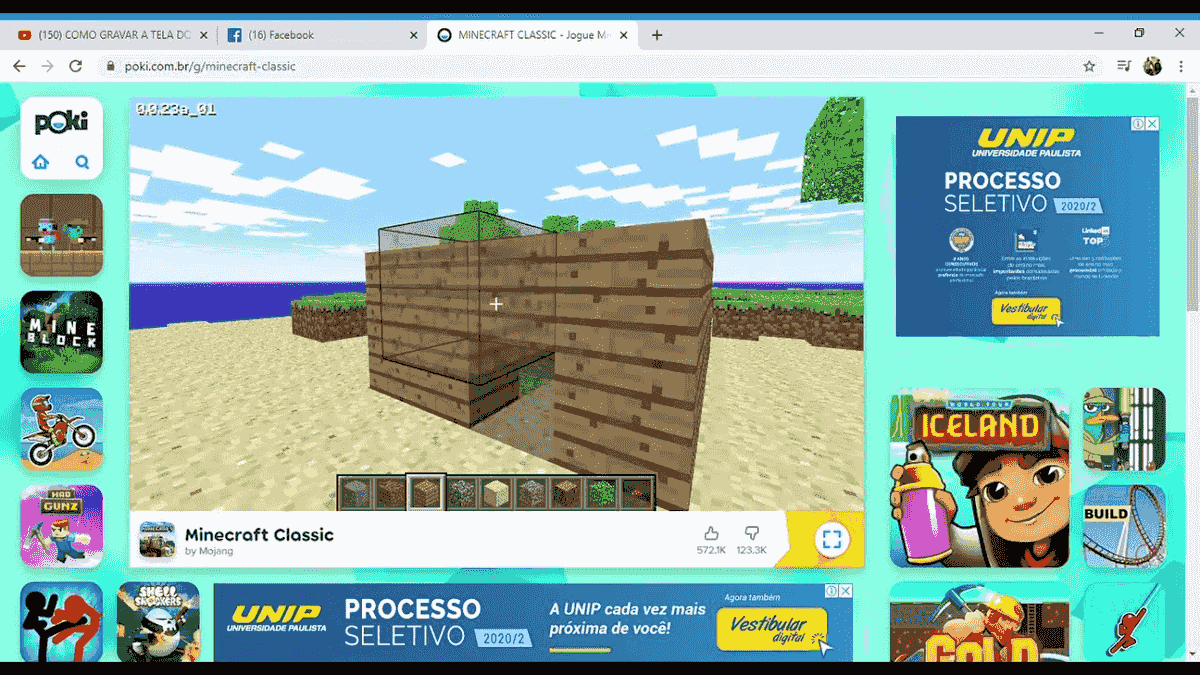The image size is (1200, 675).
Task: Select the highlighted wood planks hotbar slot
Action: [425, 492]
